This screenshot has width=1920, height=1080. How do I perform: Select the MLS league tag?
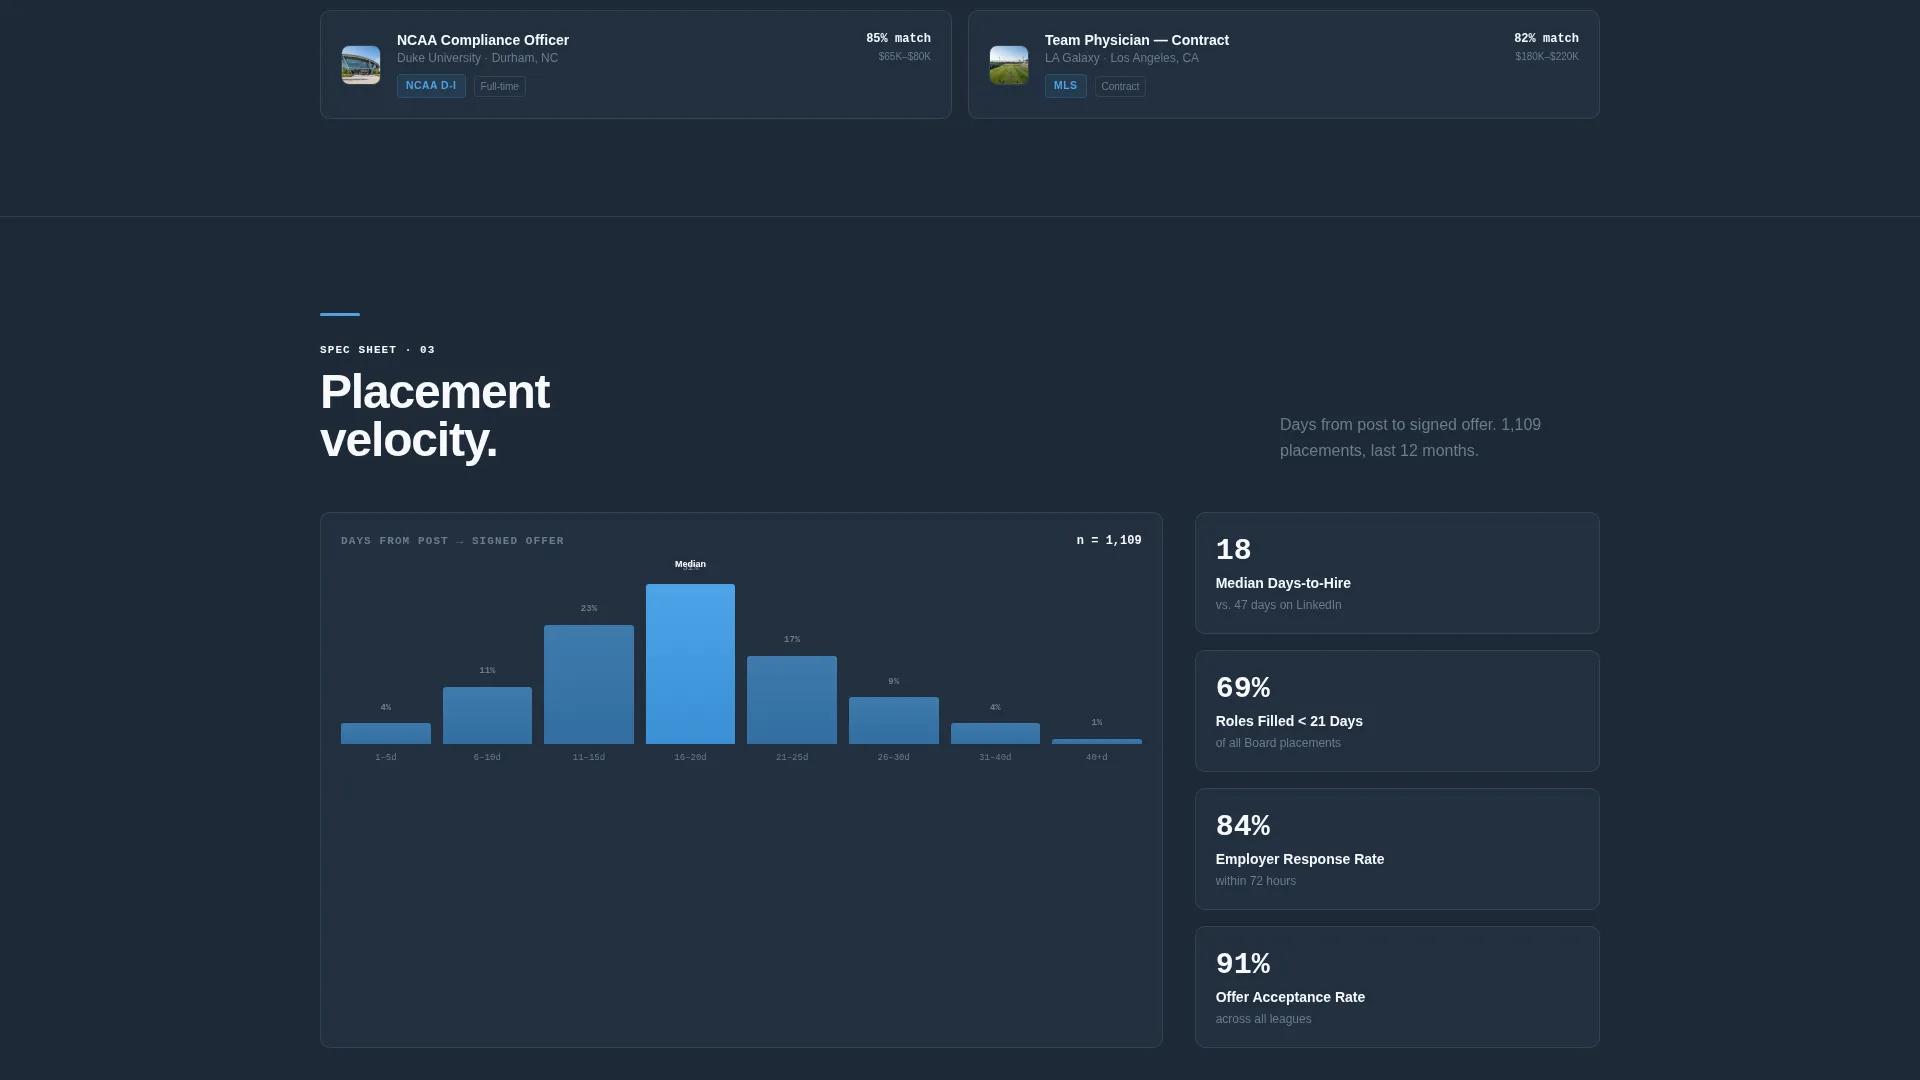point(1065,86)
